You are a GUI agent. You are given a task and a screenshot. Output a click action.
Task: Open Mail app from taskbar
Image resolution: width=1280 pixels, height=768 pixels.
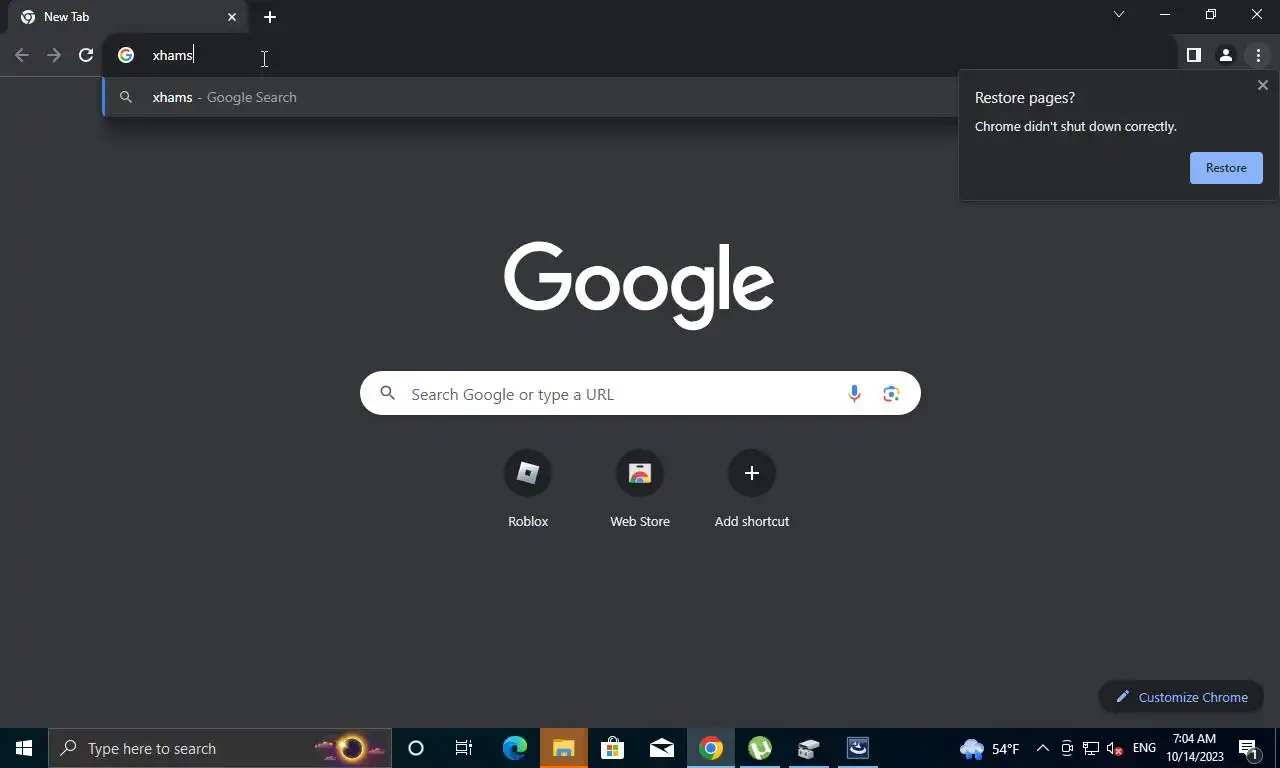661,748
